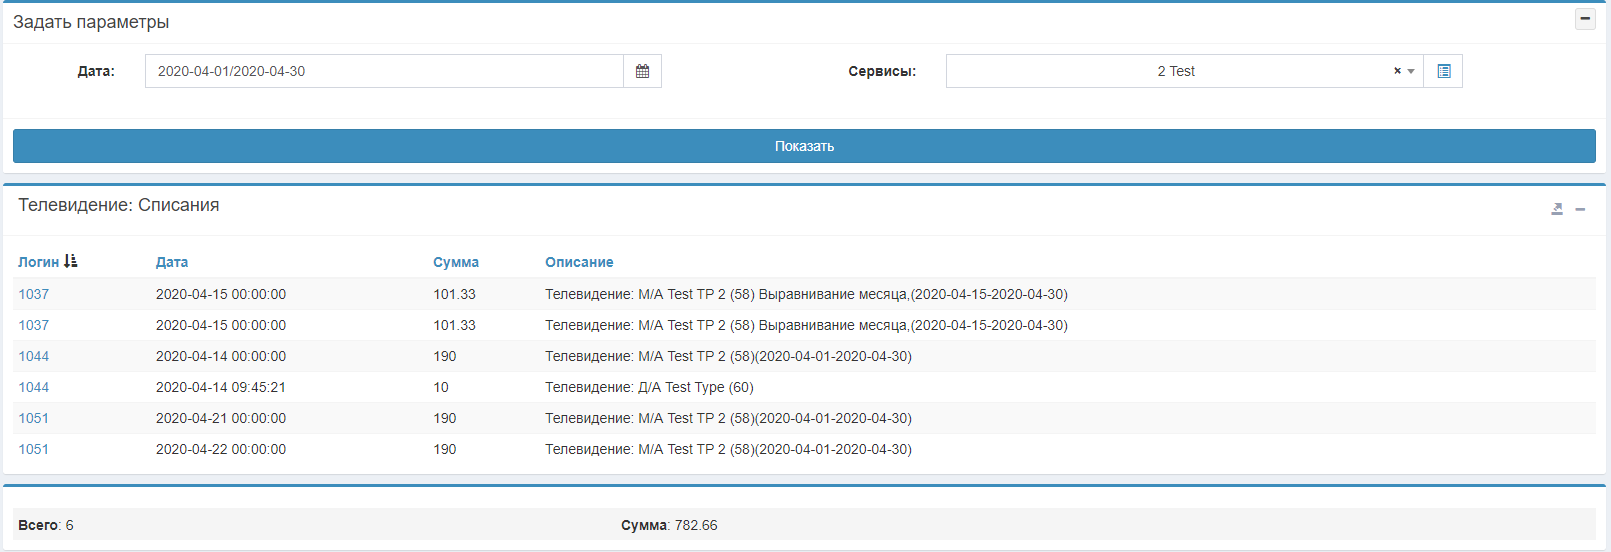
Task: Sort the table by Логин column
Action: [x=38, y=262]
